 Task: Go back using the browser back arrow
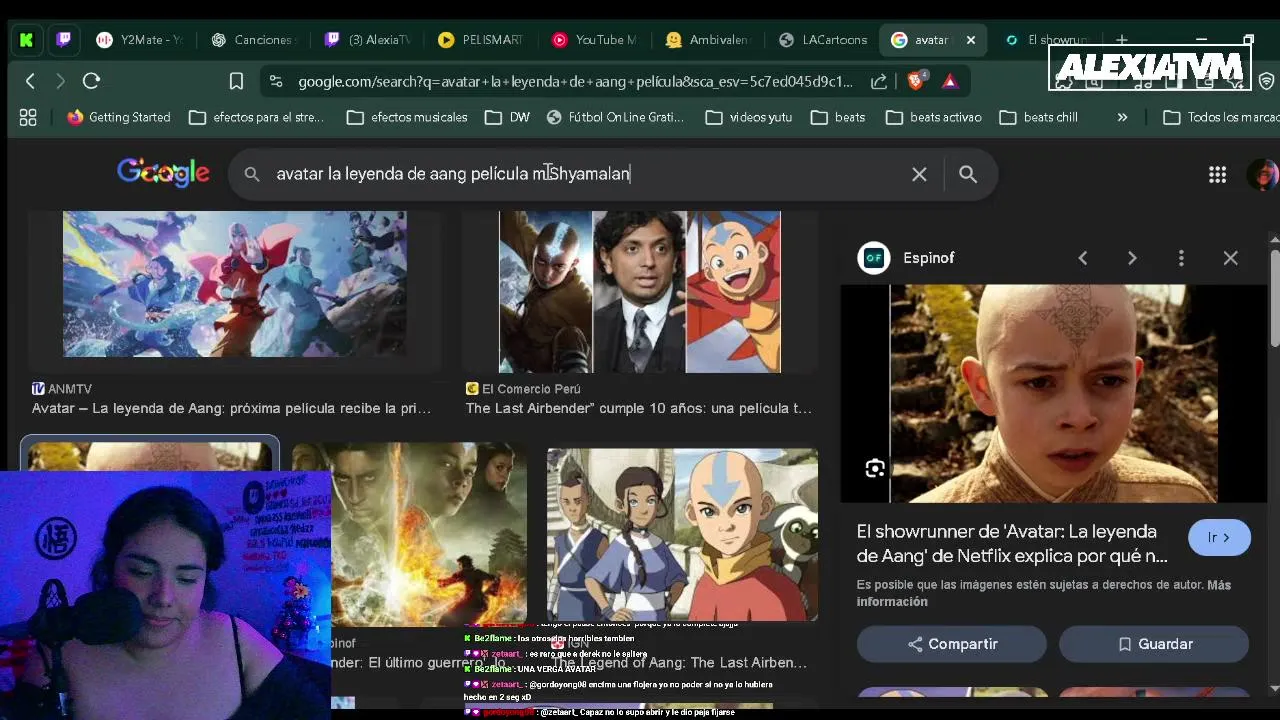tap(30, 81)
